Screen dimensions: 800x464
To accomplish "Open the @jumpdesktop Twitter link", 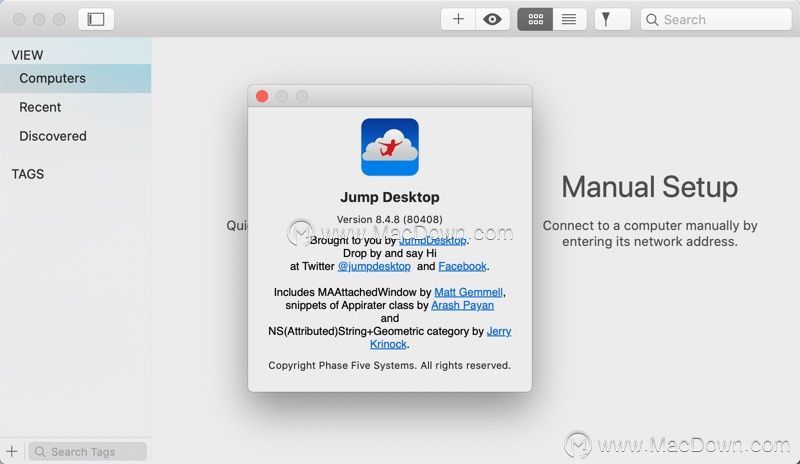I will (374, 266).
